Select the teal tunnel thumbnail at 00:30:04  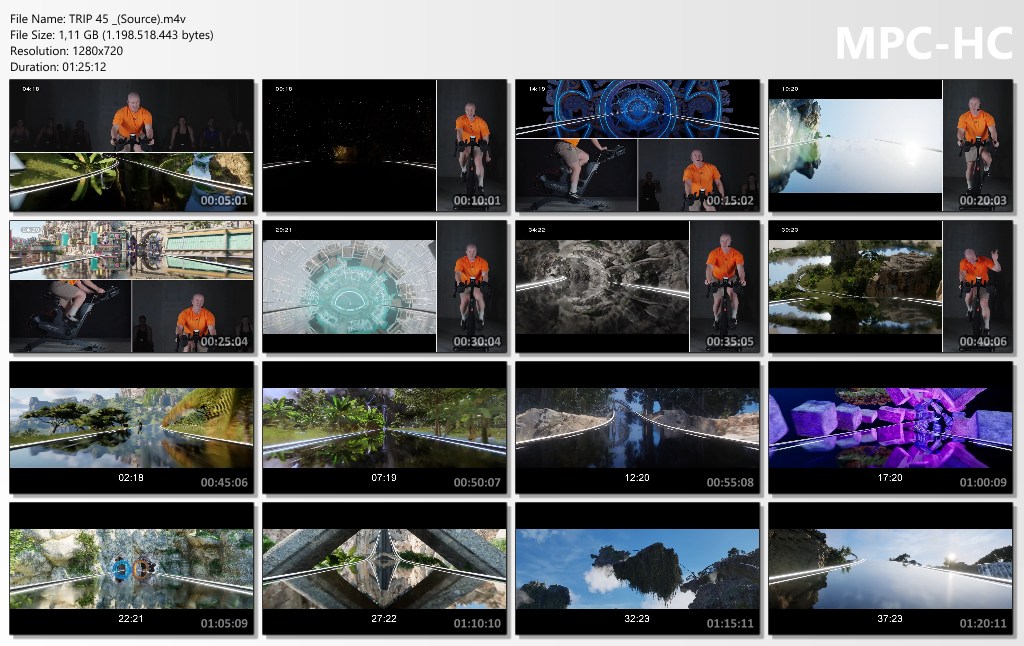(385, 287)
